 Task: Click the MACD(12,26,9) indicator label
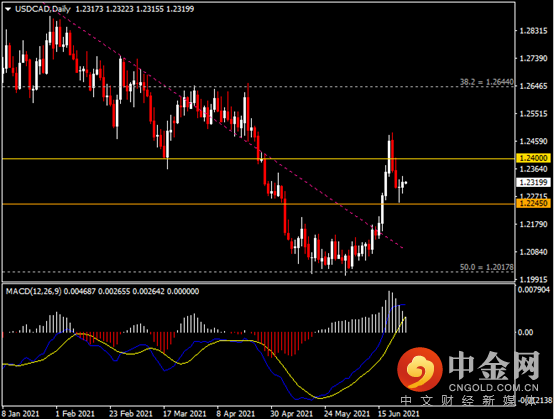coord(33,291)
